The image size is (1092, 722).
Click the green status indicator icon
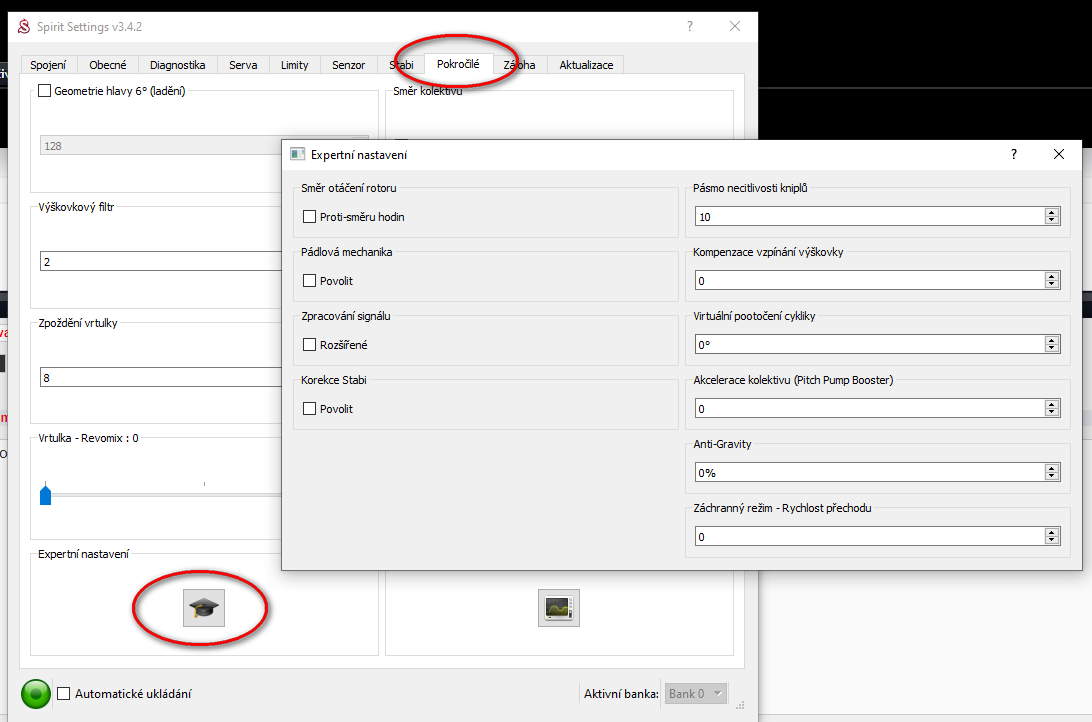36,693
